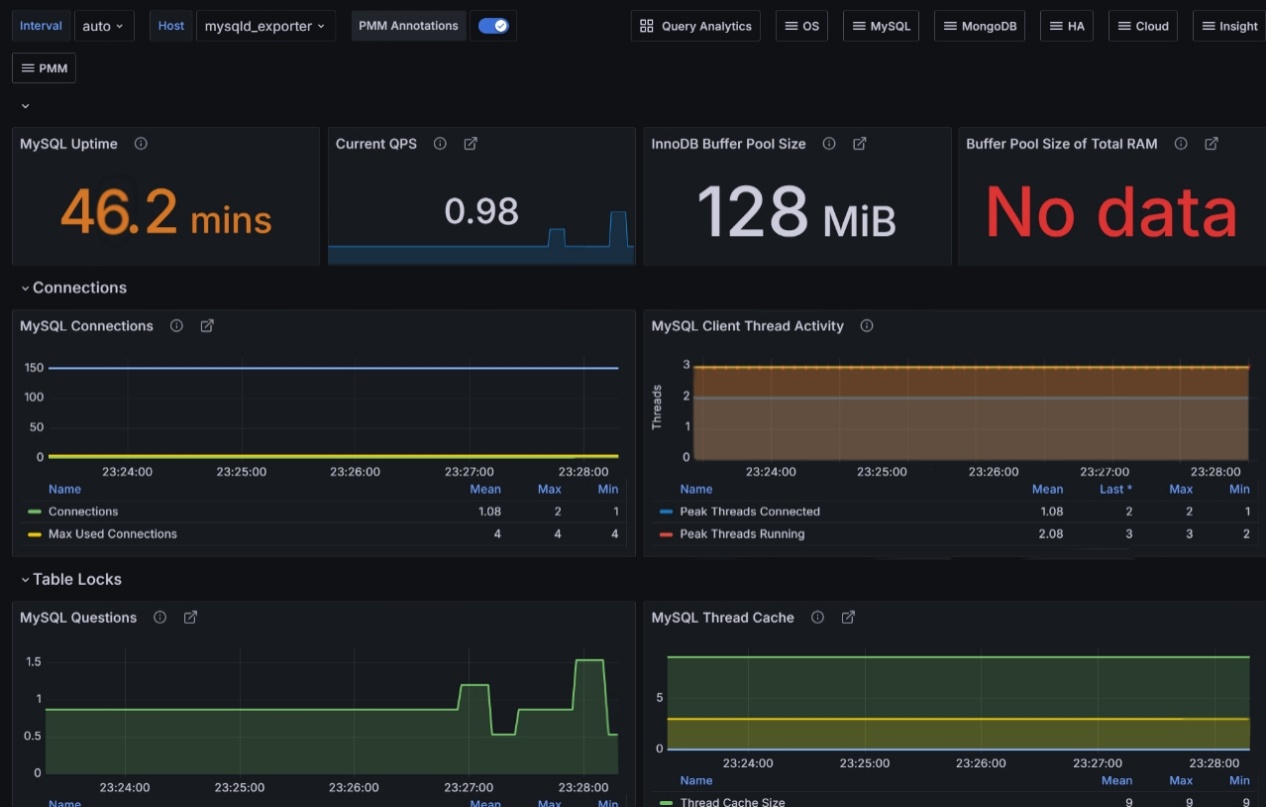Click the Current QPS panel title

[x=376, y=144]
